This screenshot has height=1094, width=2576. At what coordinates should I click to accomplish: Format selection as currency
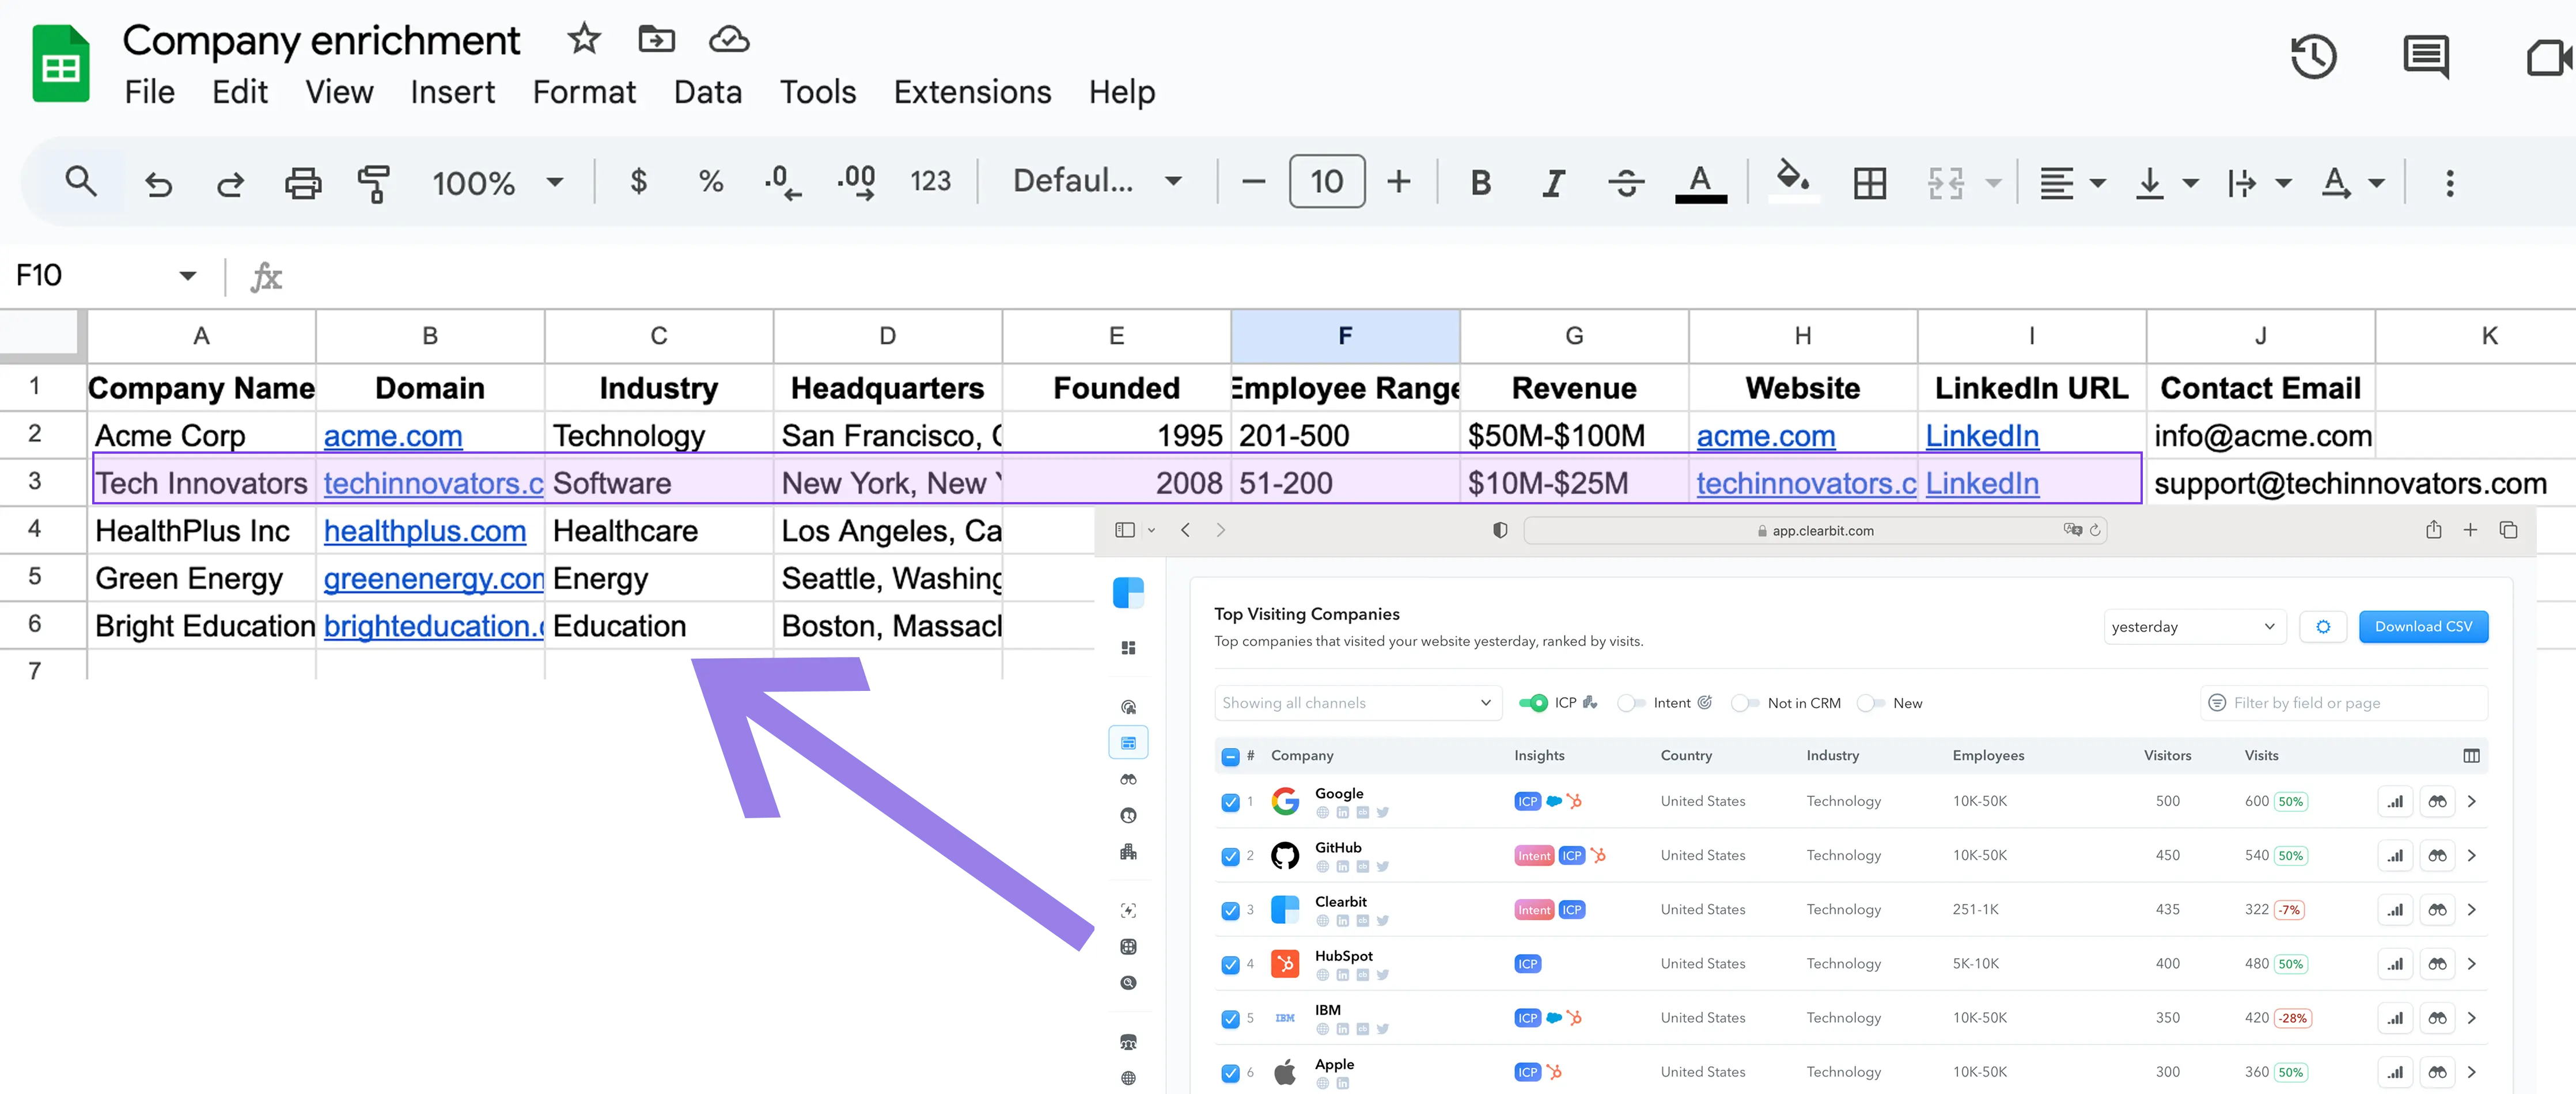point(638,181)
